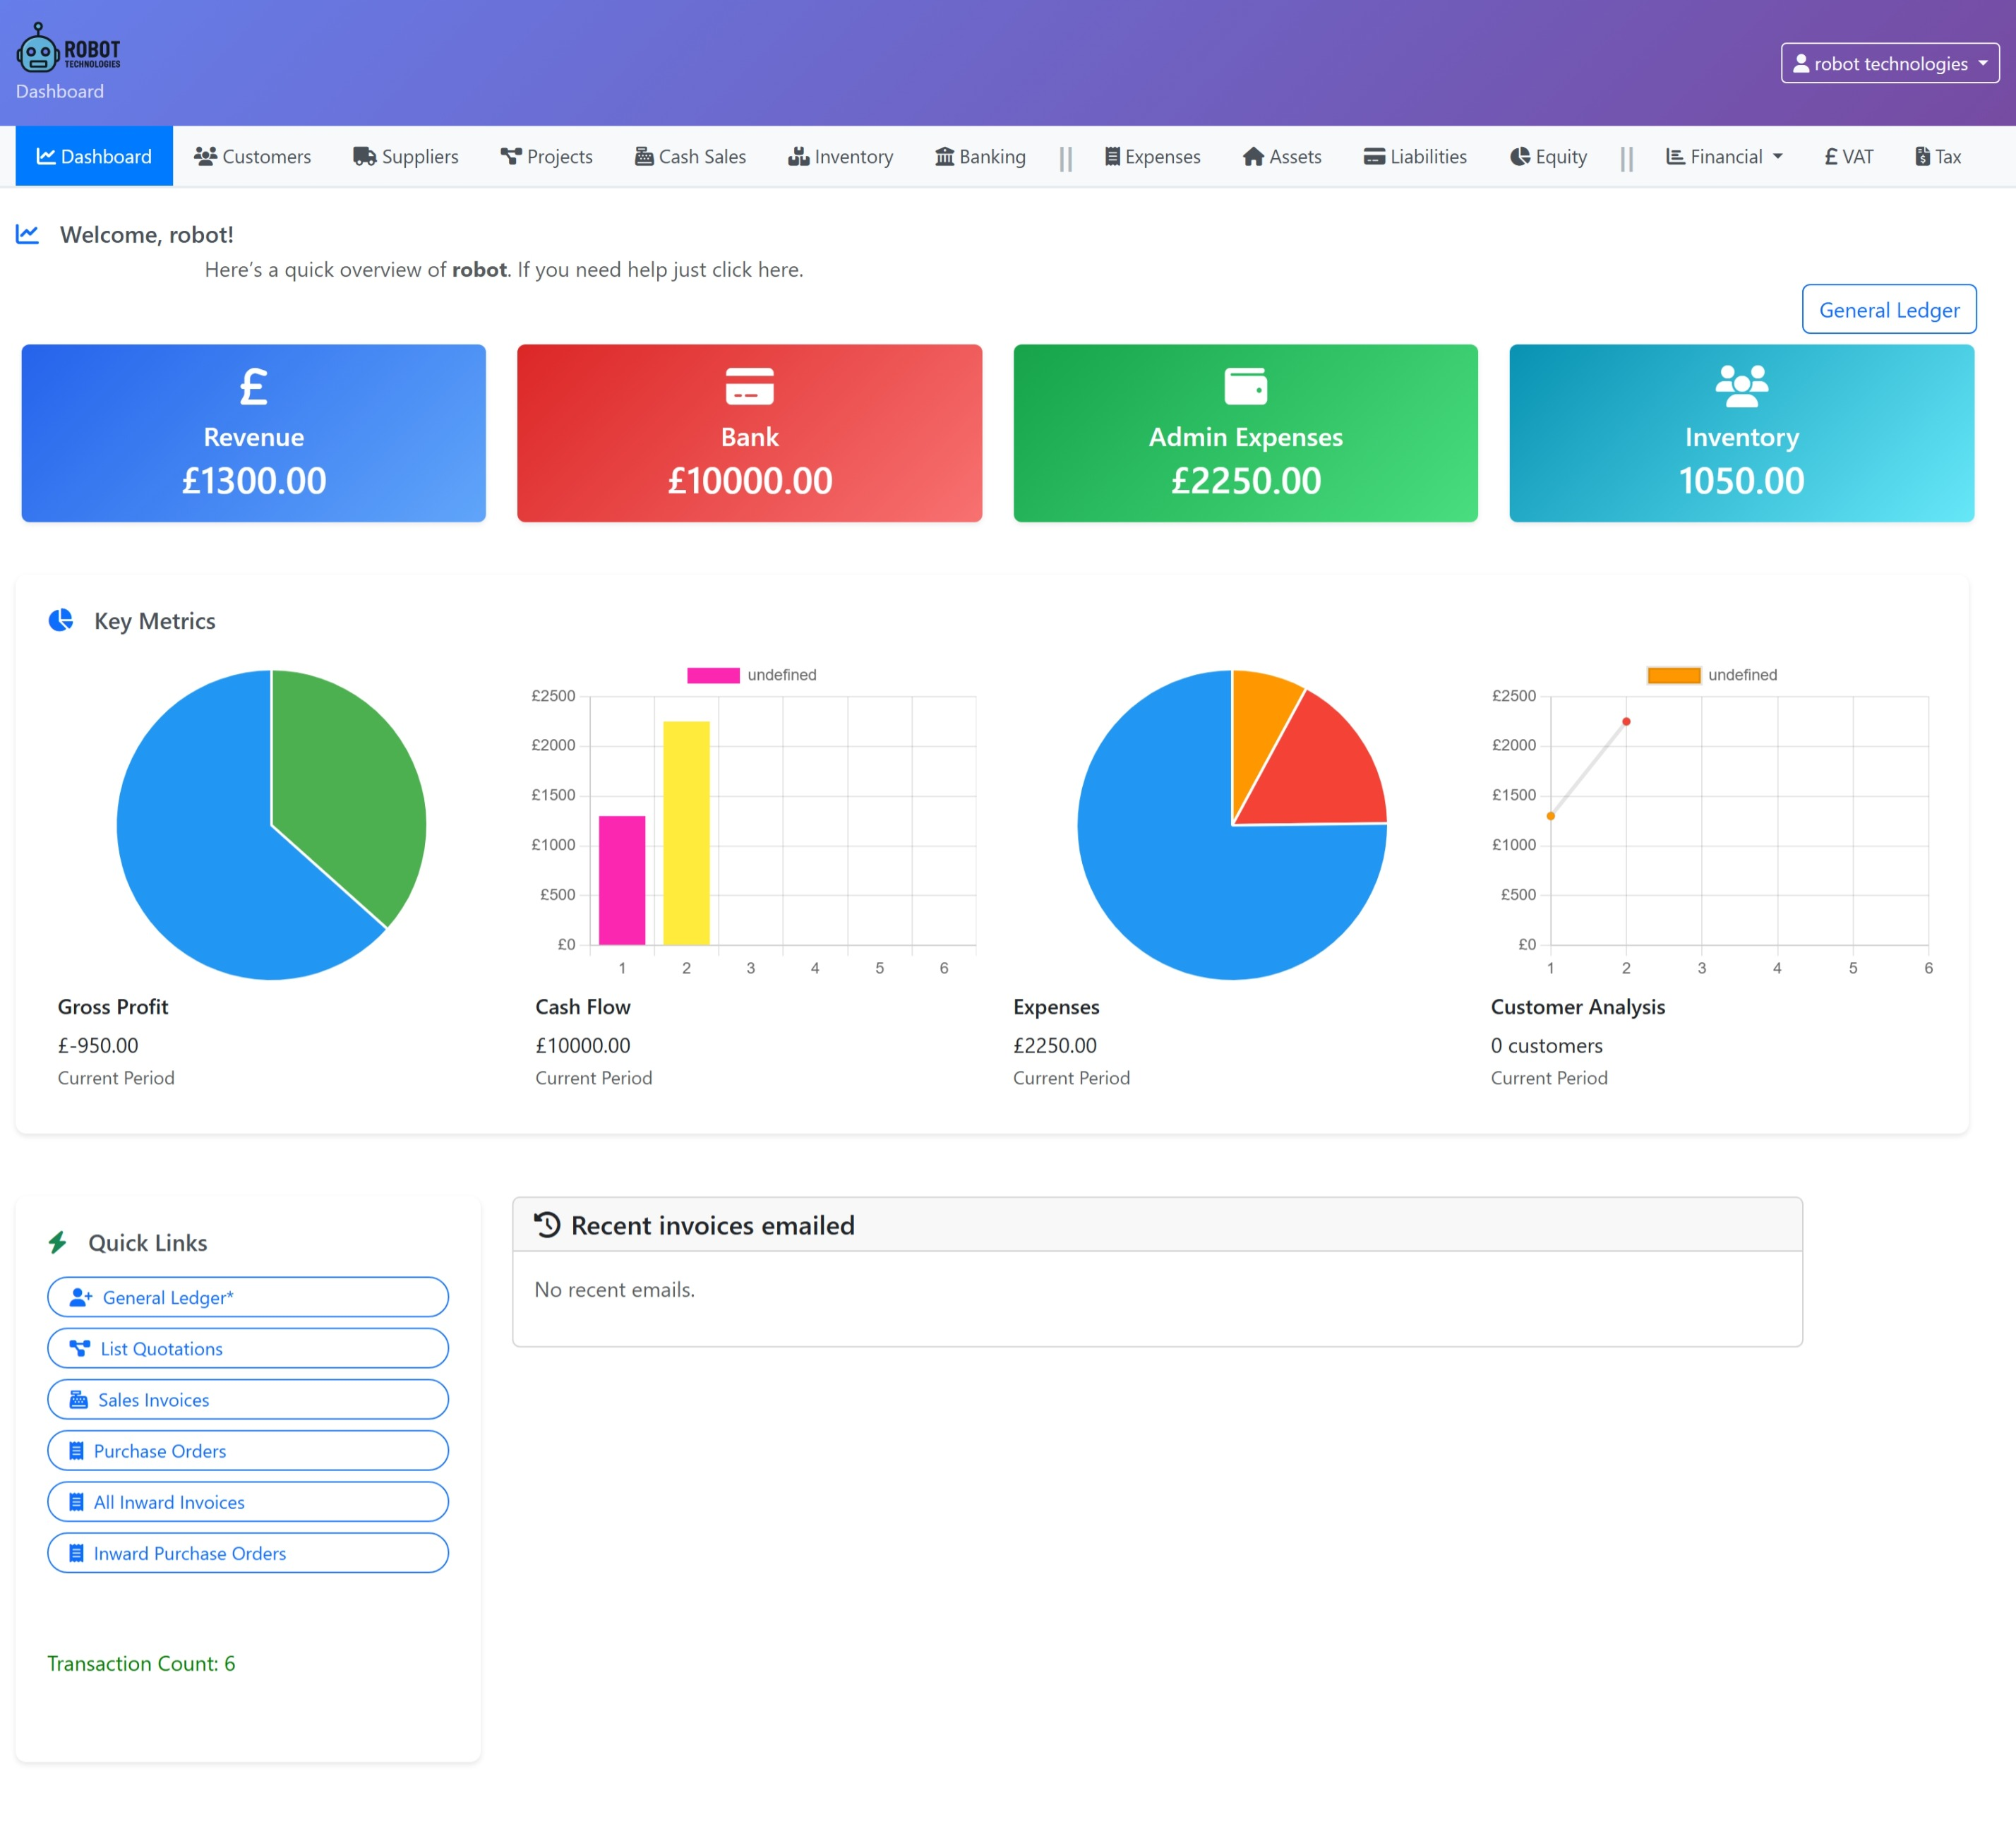Open the Inward Purchase Orders quick link

tap(248, 1552)
